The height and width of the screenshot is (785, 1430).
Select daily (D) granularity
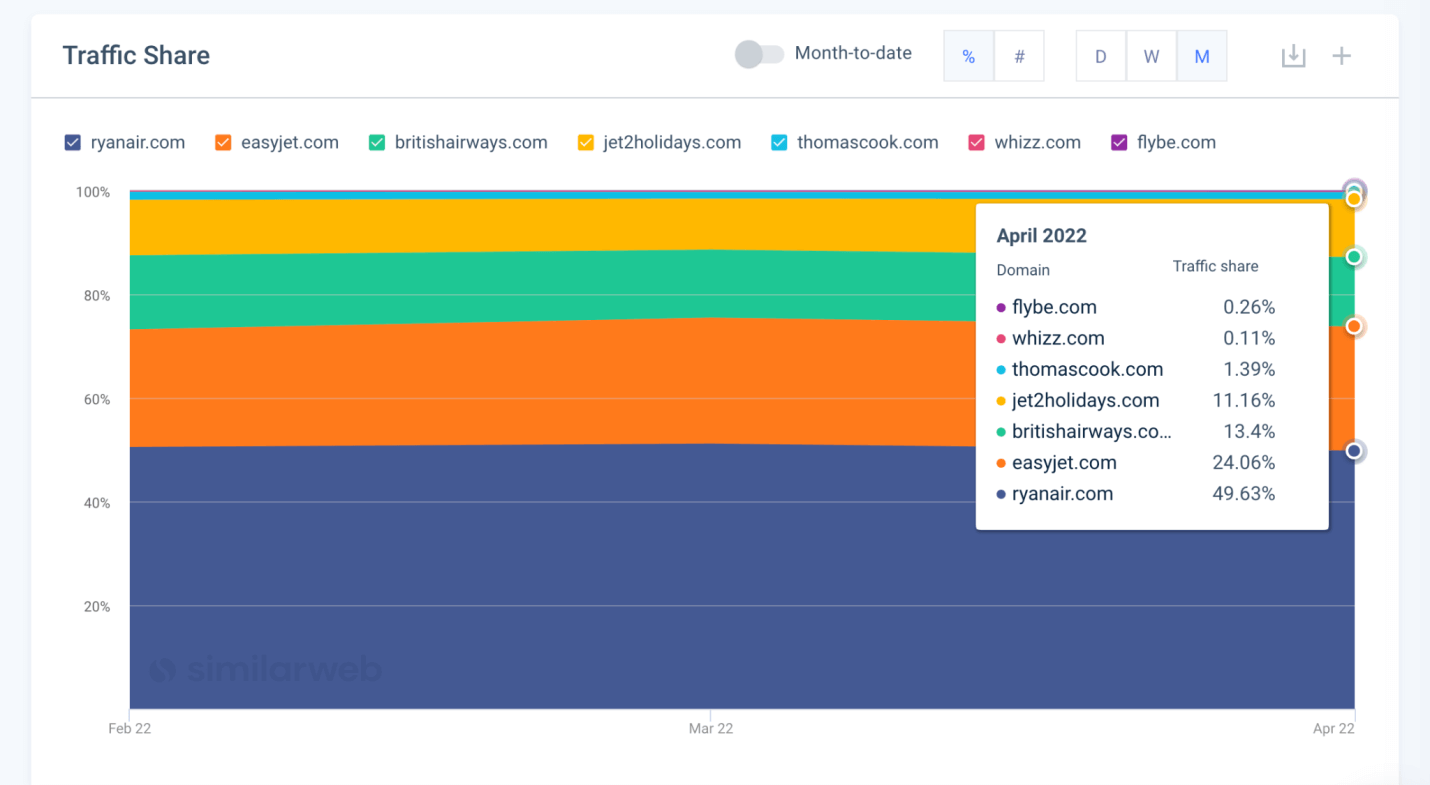(1101, 56)
